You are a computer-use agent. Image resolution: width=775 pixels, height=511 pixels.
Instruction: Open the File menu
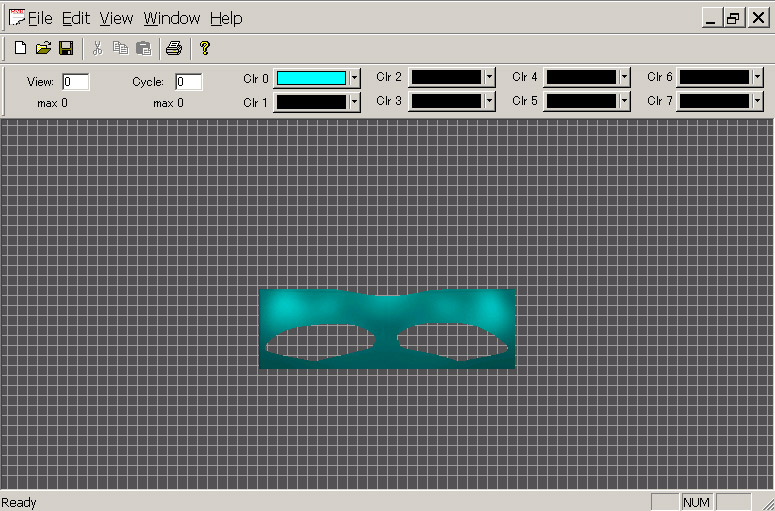[x=40, y=18]
